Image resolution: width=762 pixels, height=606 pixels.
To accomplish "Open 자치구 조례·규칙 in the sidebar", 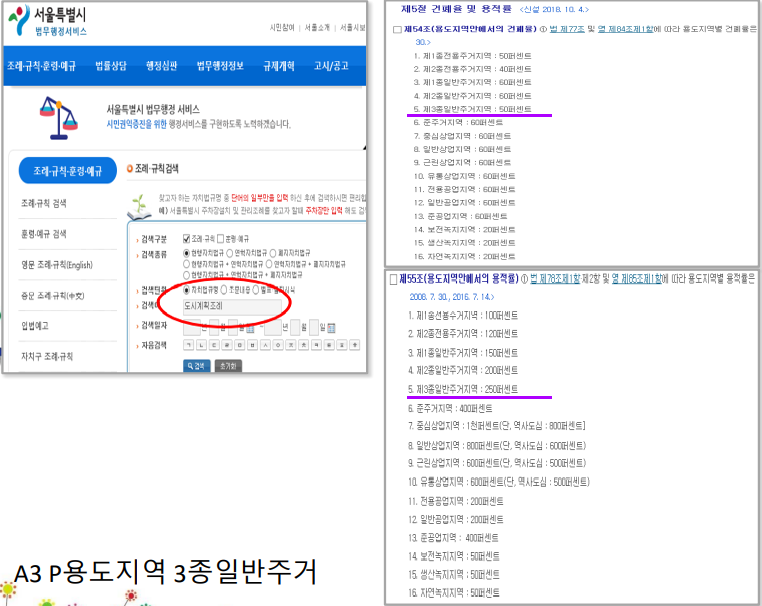I will point(47,356).
